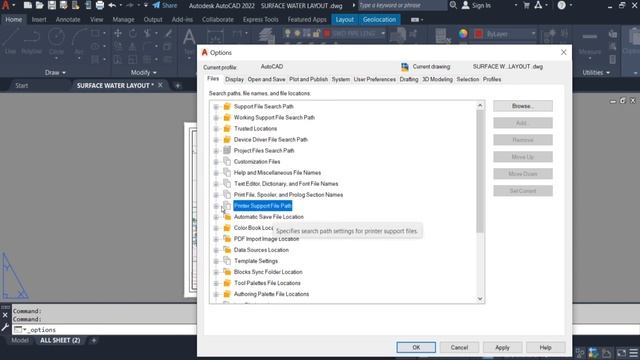
Task: Open the Manage ribbon tab
Action: (123, 19)
